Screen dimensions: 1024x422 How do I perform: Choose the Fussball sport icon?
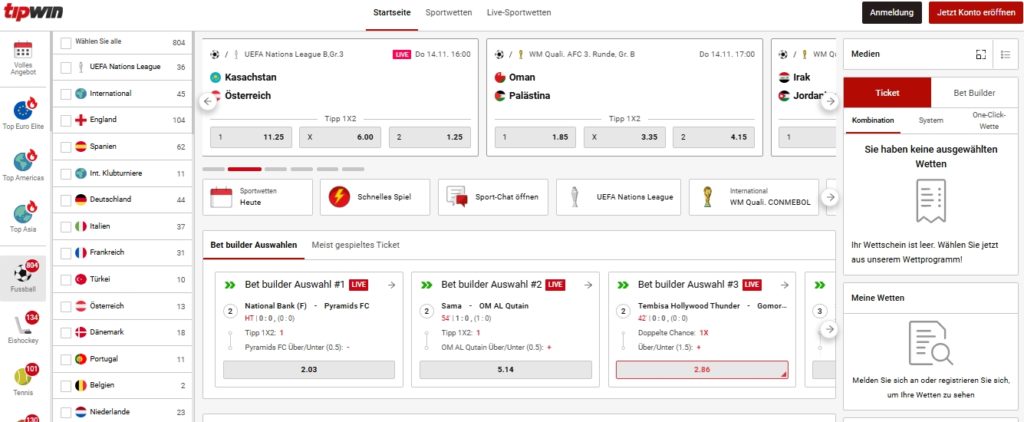click(x=24, y=271)
